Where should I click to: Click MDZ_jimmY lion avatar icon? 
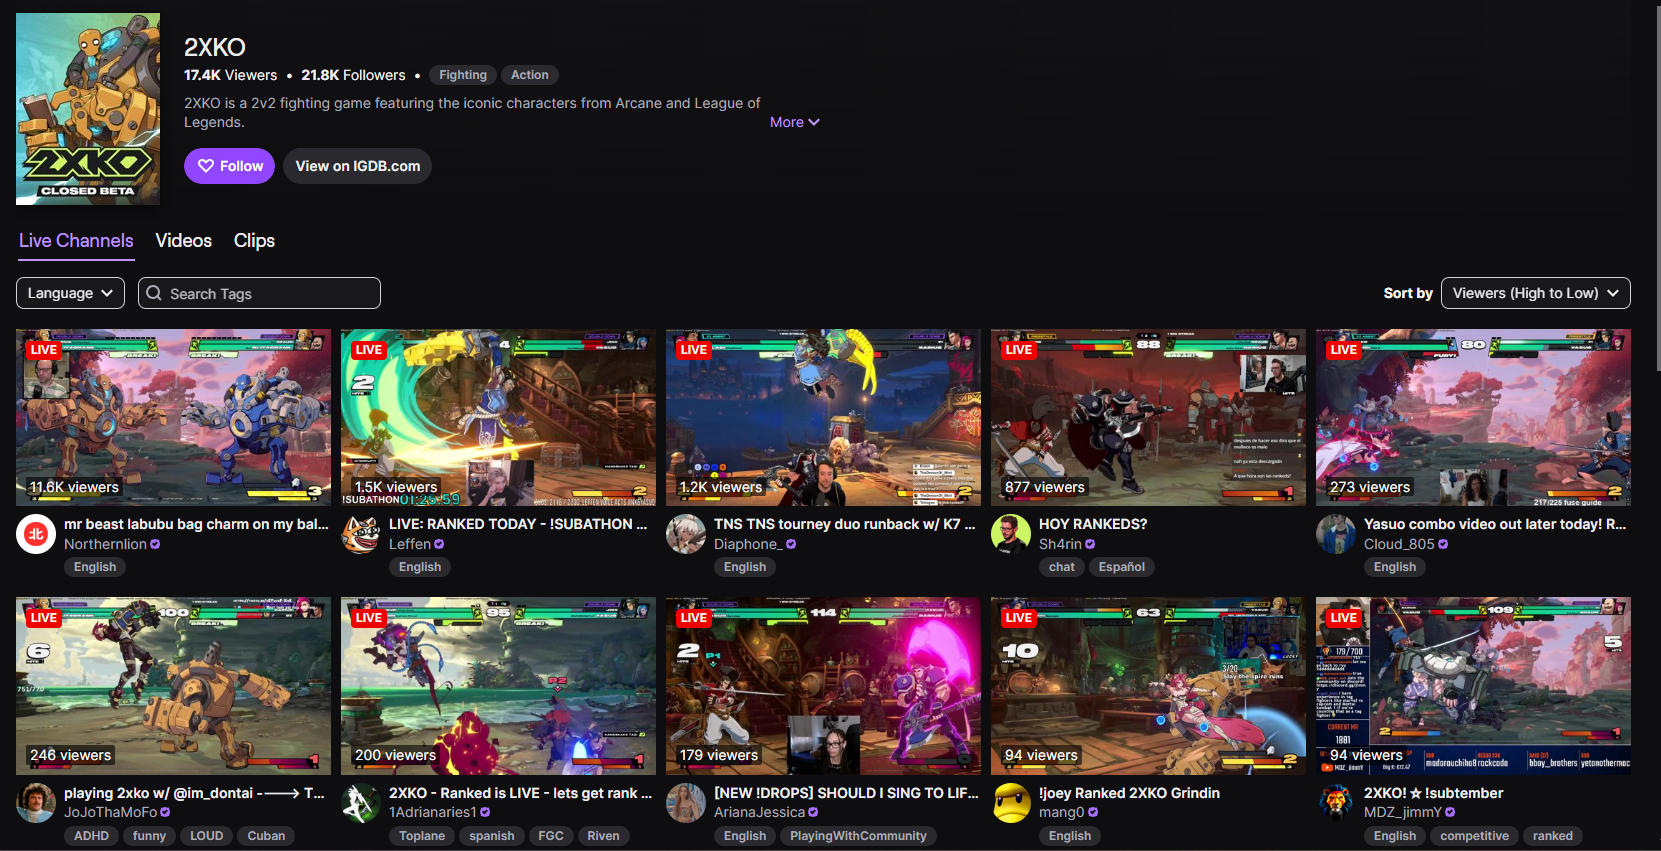coord(1336,803)
